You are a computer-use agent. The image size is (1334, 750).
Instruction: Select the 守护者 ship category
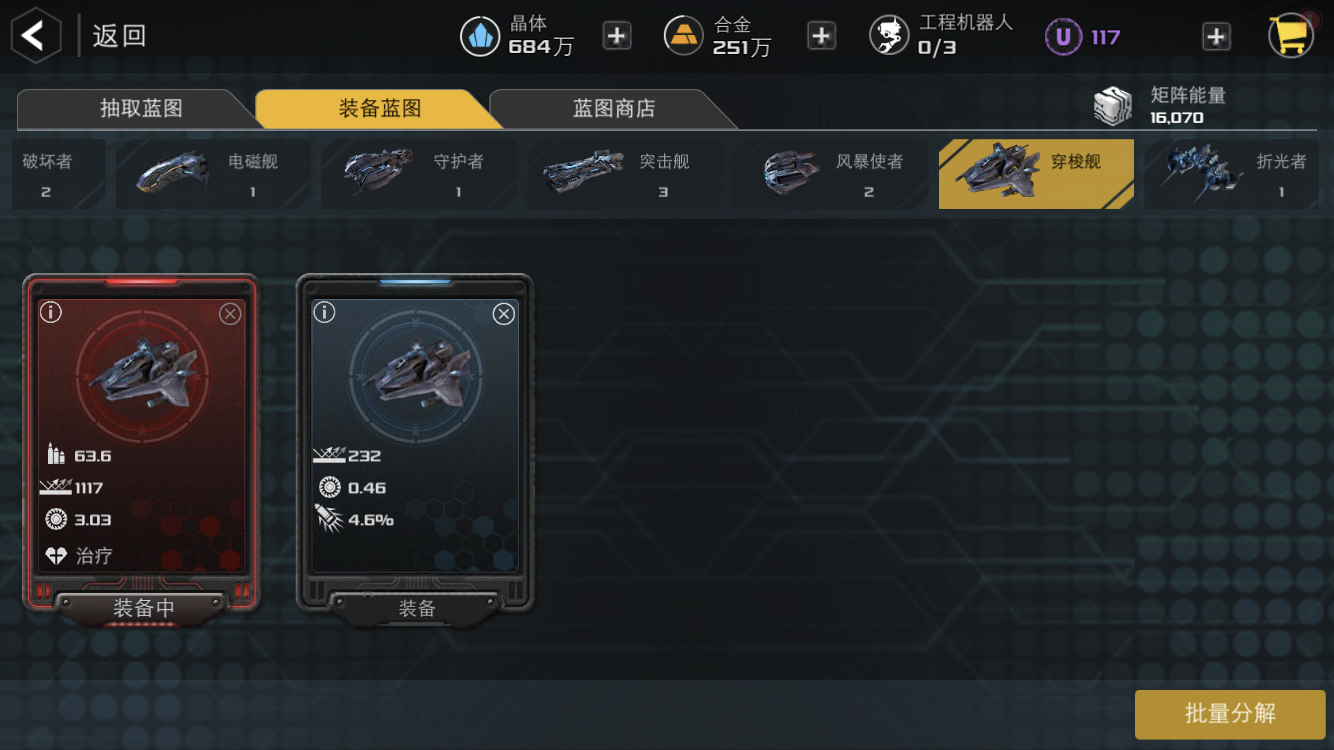coord(419,174)
